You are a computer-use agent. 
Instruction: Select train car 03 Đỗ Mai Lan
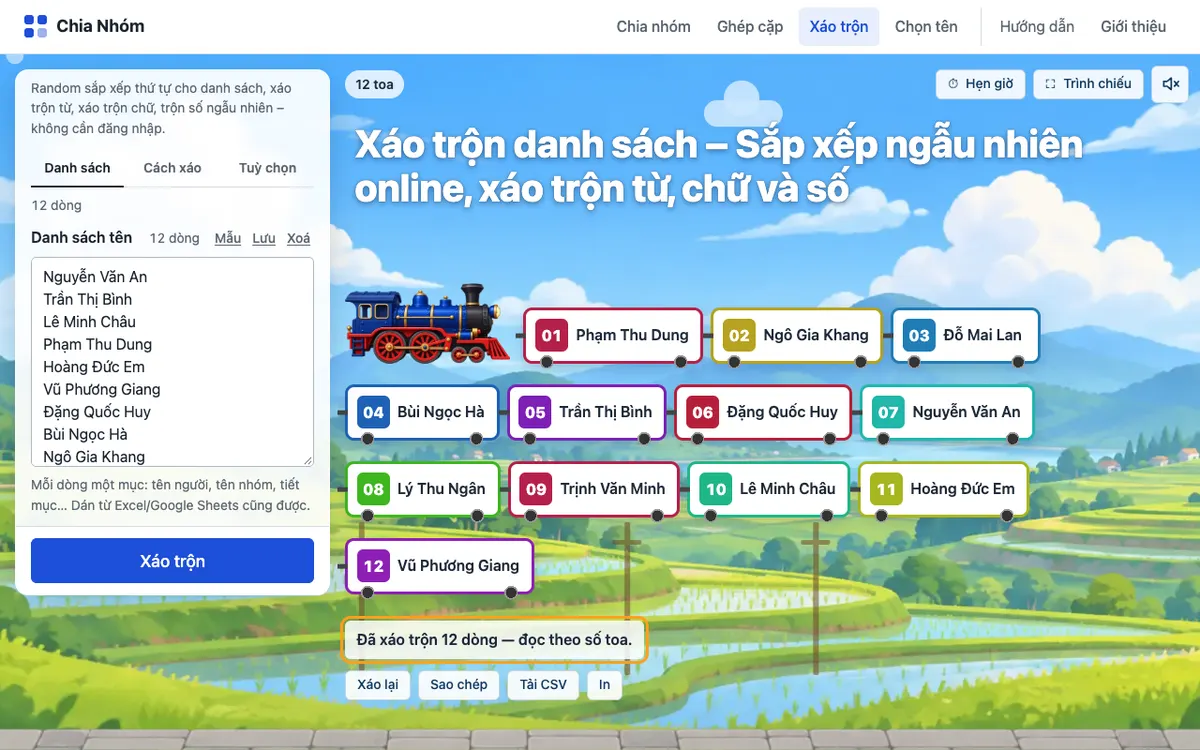point(965,335)
